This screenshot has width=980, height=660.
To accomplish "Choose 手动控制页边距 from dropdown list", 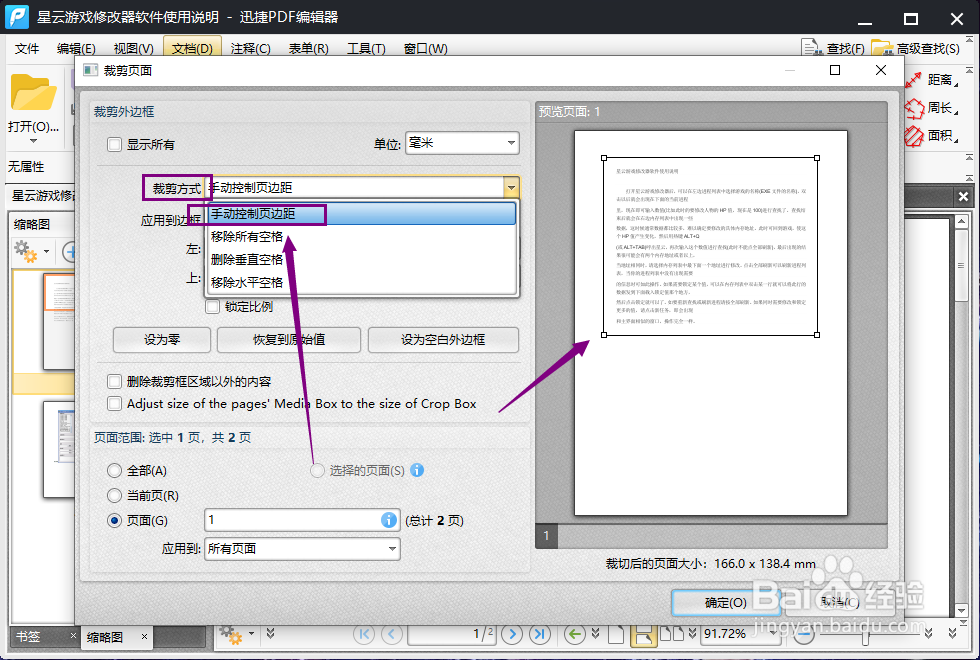I will point(361,214).
